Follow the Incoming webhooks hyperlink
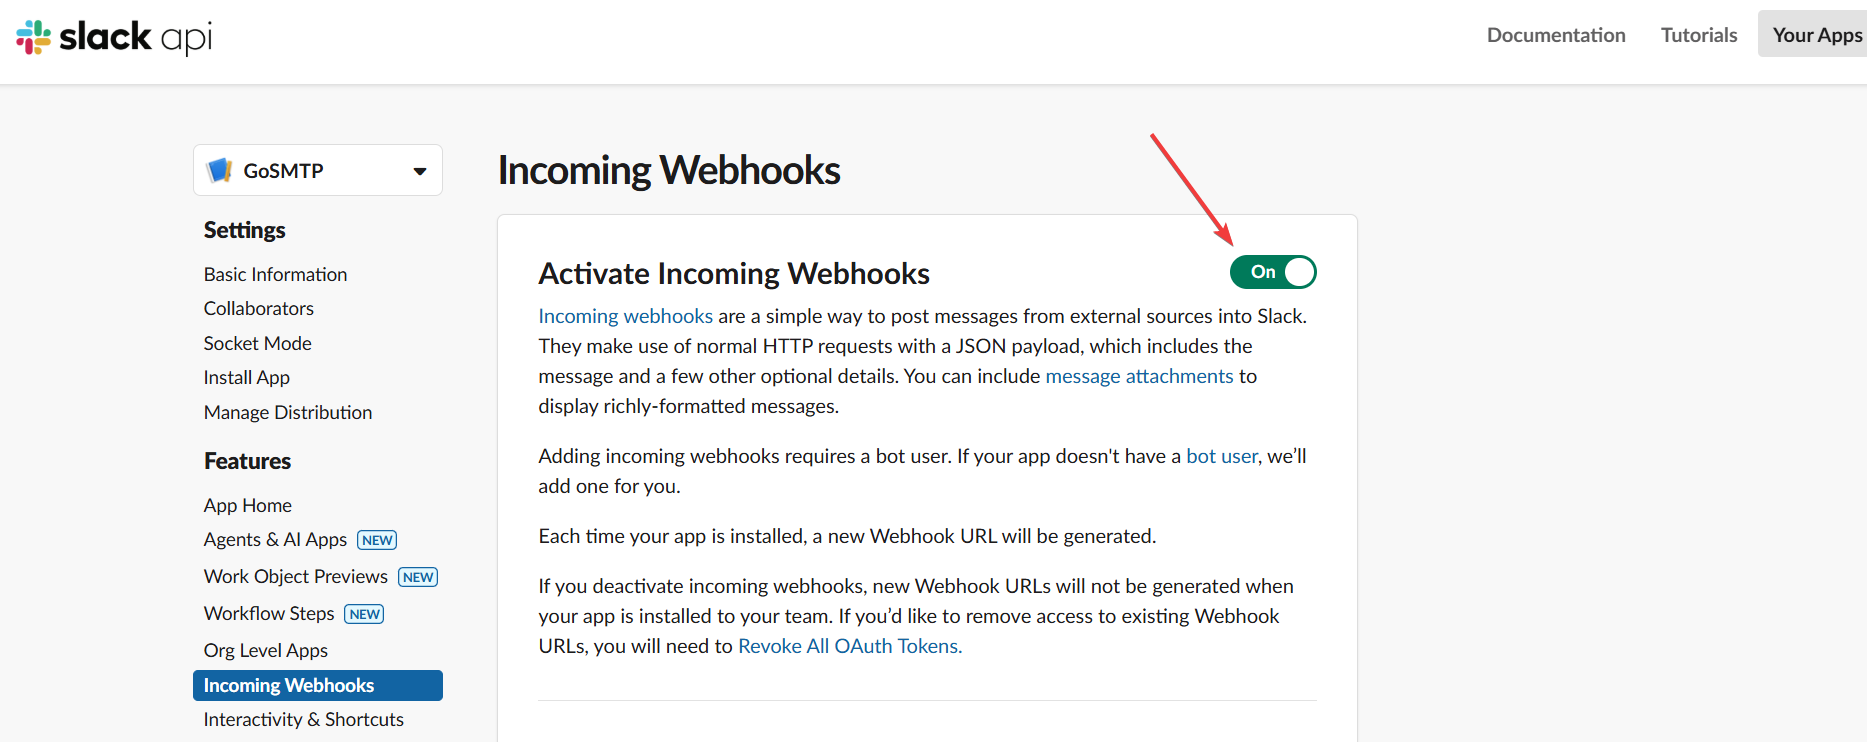 [x=626, y=316]
